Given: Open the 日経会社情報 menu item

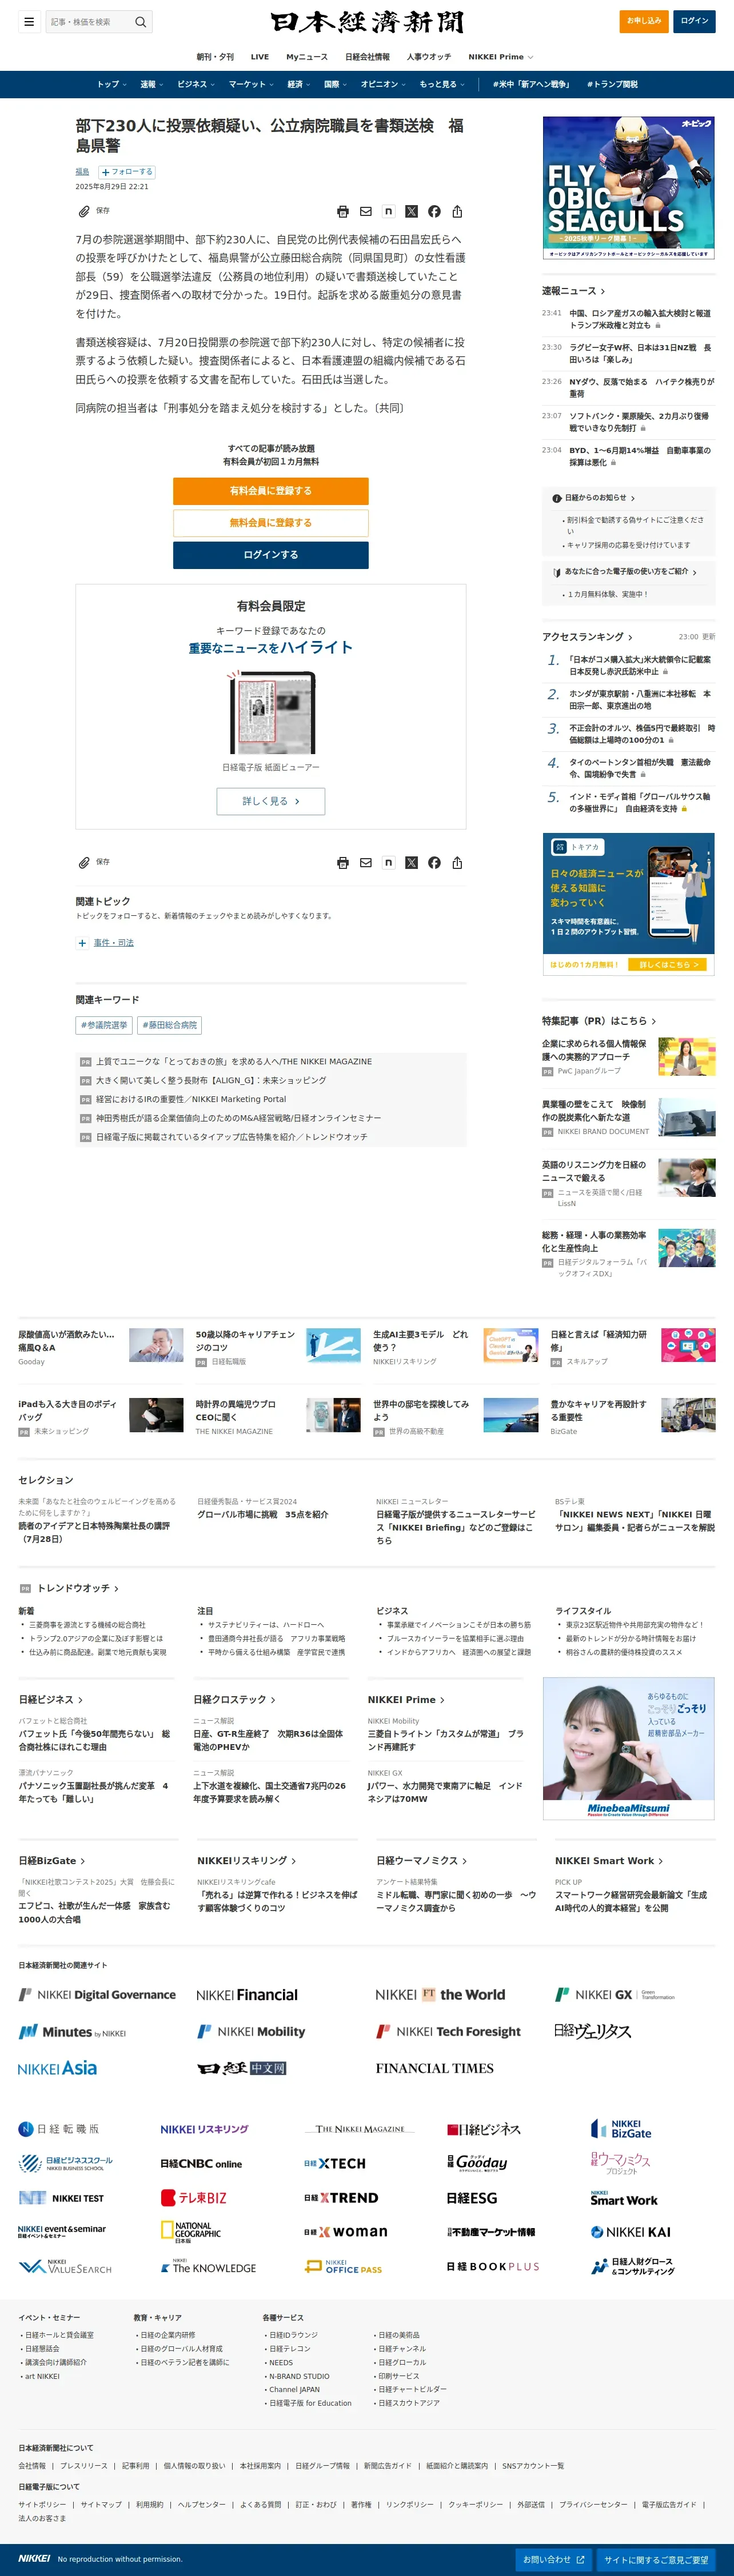Looking at the screenshot, I should point(367,57).
